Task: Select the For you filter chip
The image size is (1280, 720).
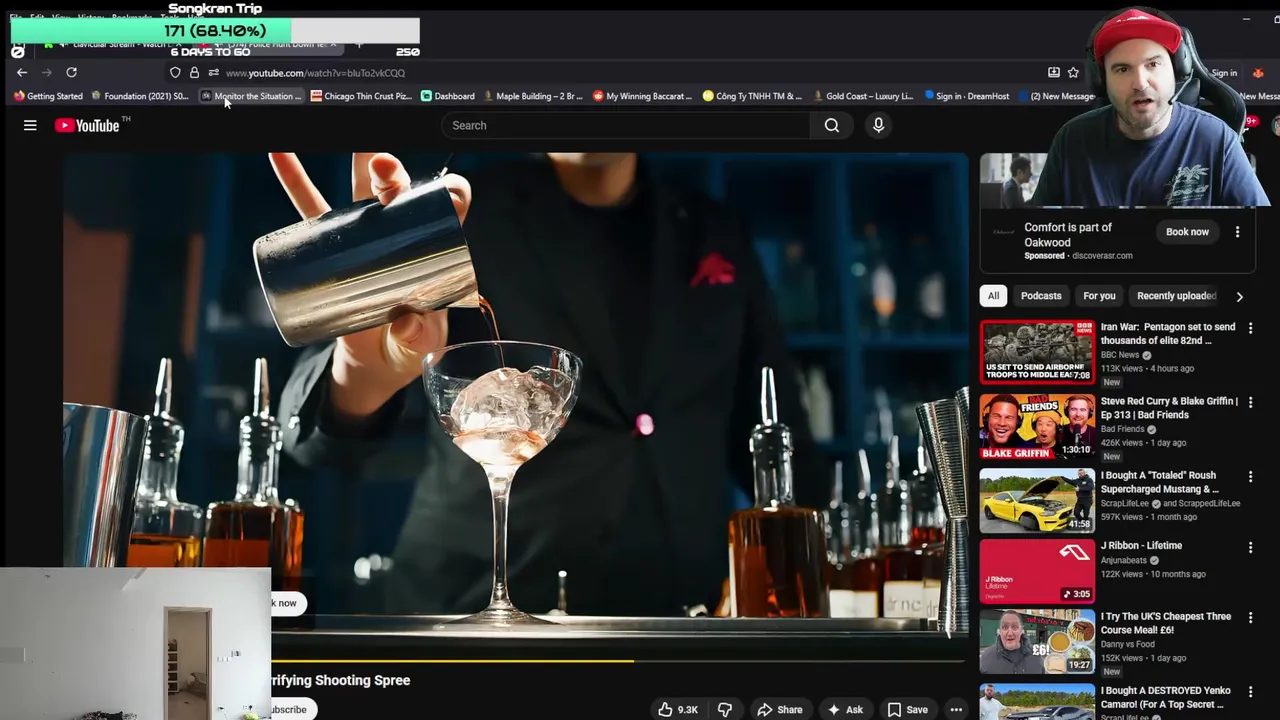Action: (1099, 296)
